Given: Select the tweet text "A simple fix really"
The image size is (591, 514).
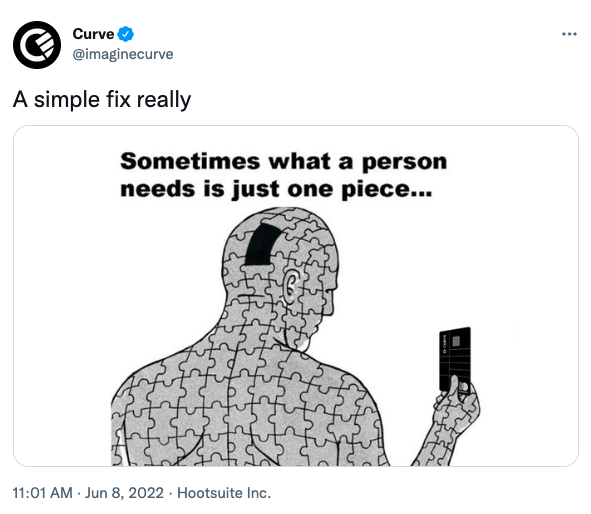Looking at the screenshot, I should click(x=102, y=99).
